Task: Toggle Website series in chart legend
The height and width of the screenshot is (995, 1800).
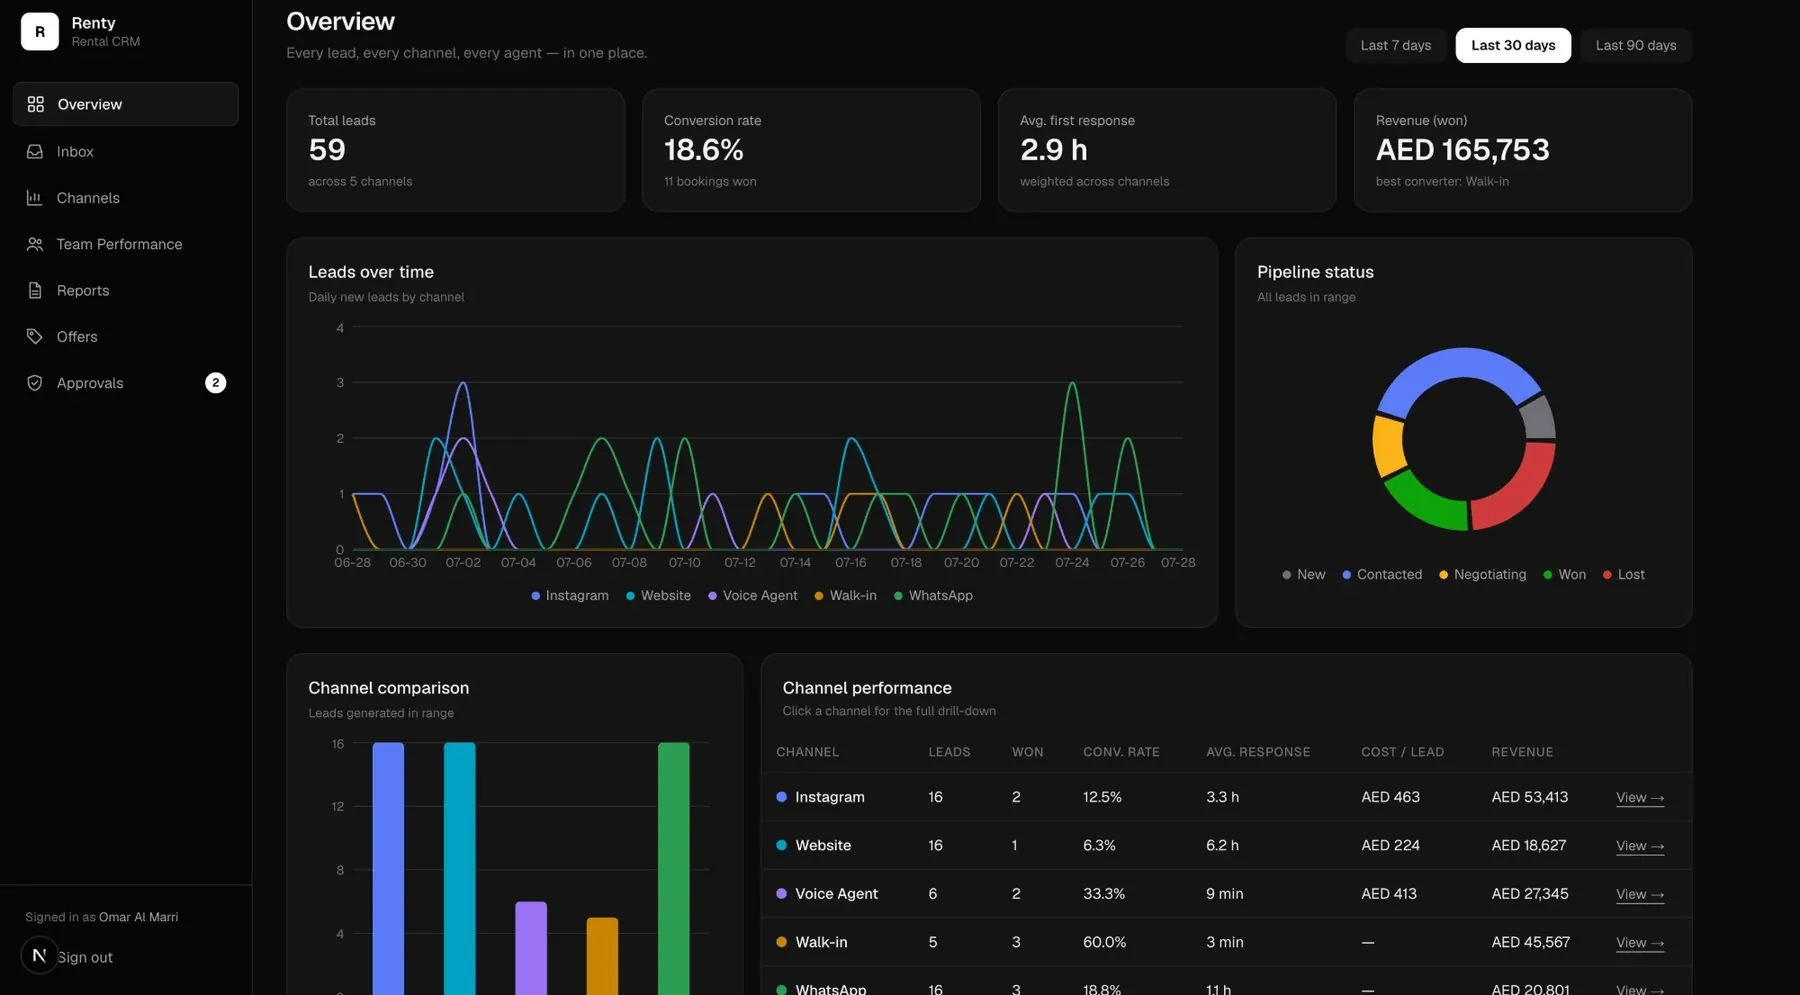Action: point(658,595)
